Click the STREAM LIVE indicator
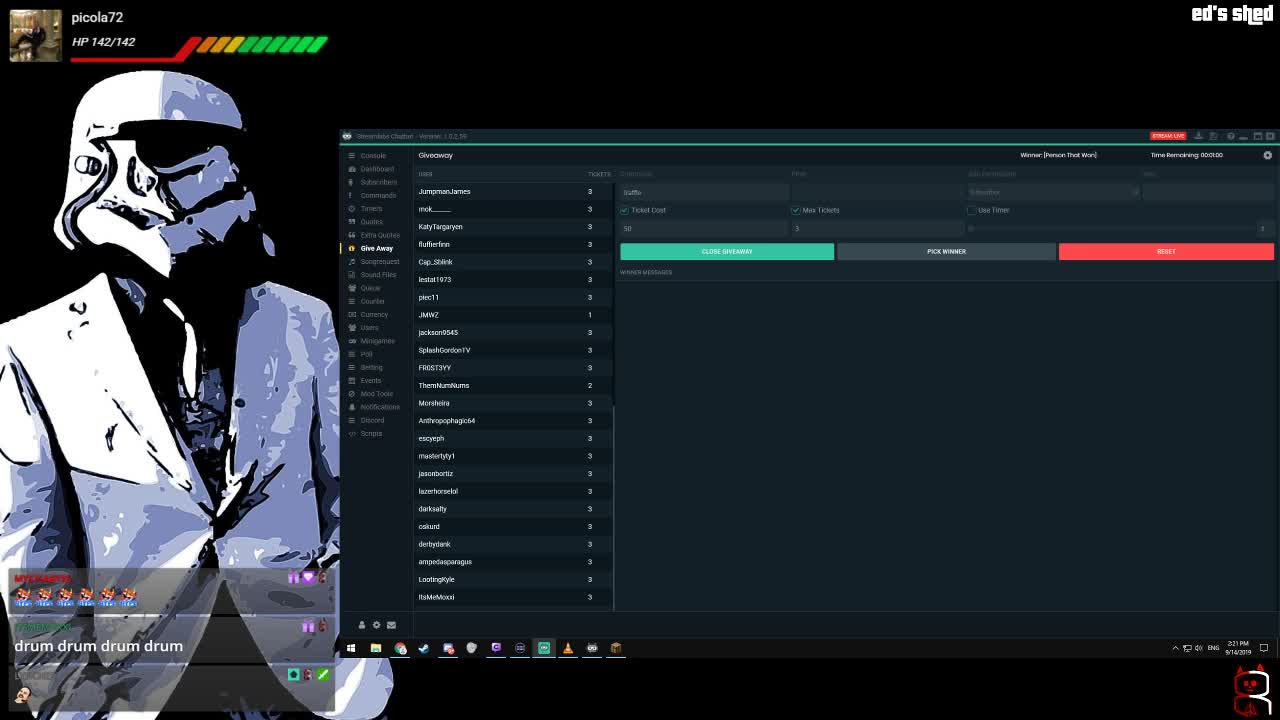 1168,136
